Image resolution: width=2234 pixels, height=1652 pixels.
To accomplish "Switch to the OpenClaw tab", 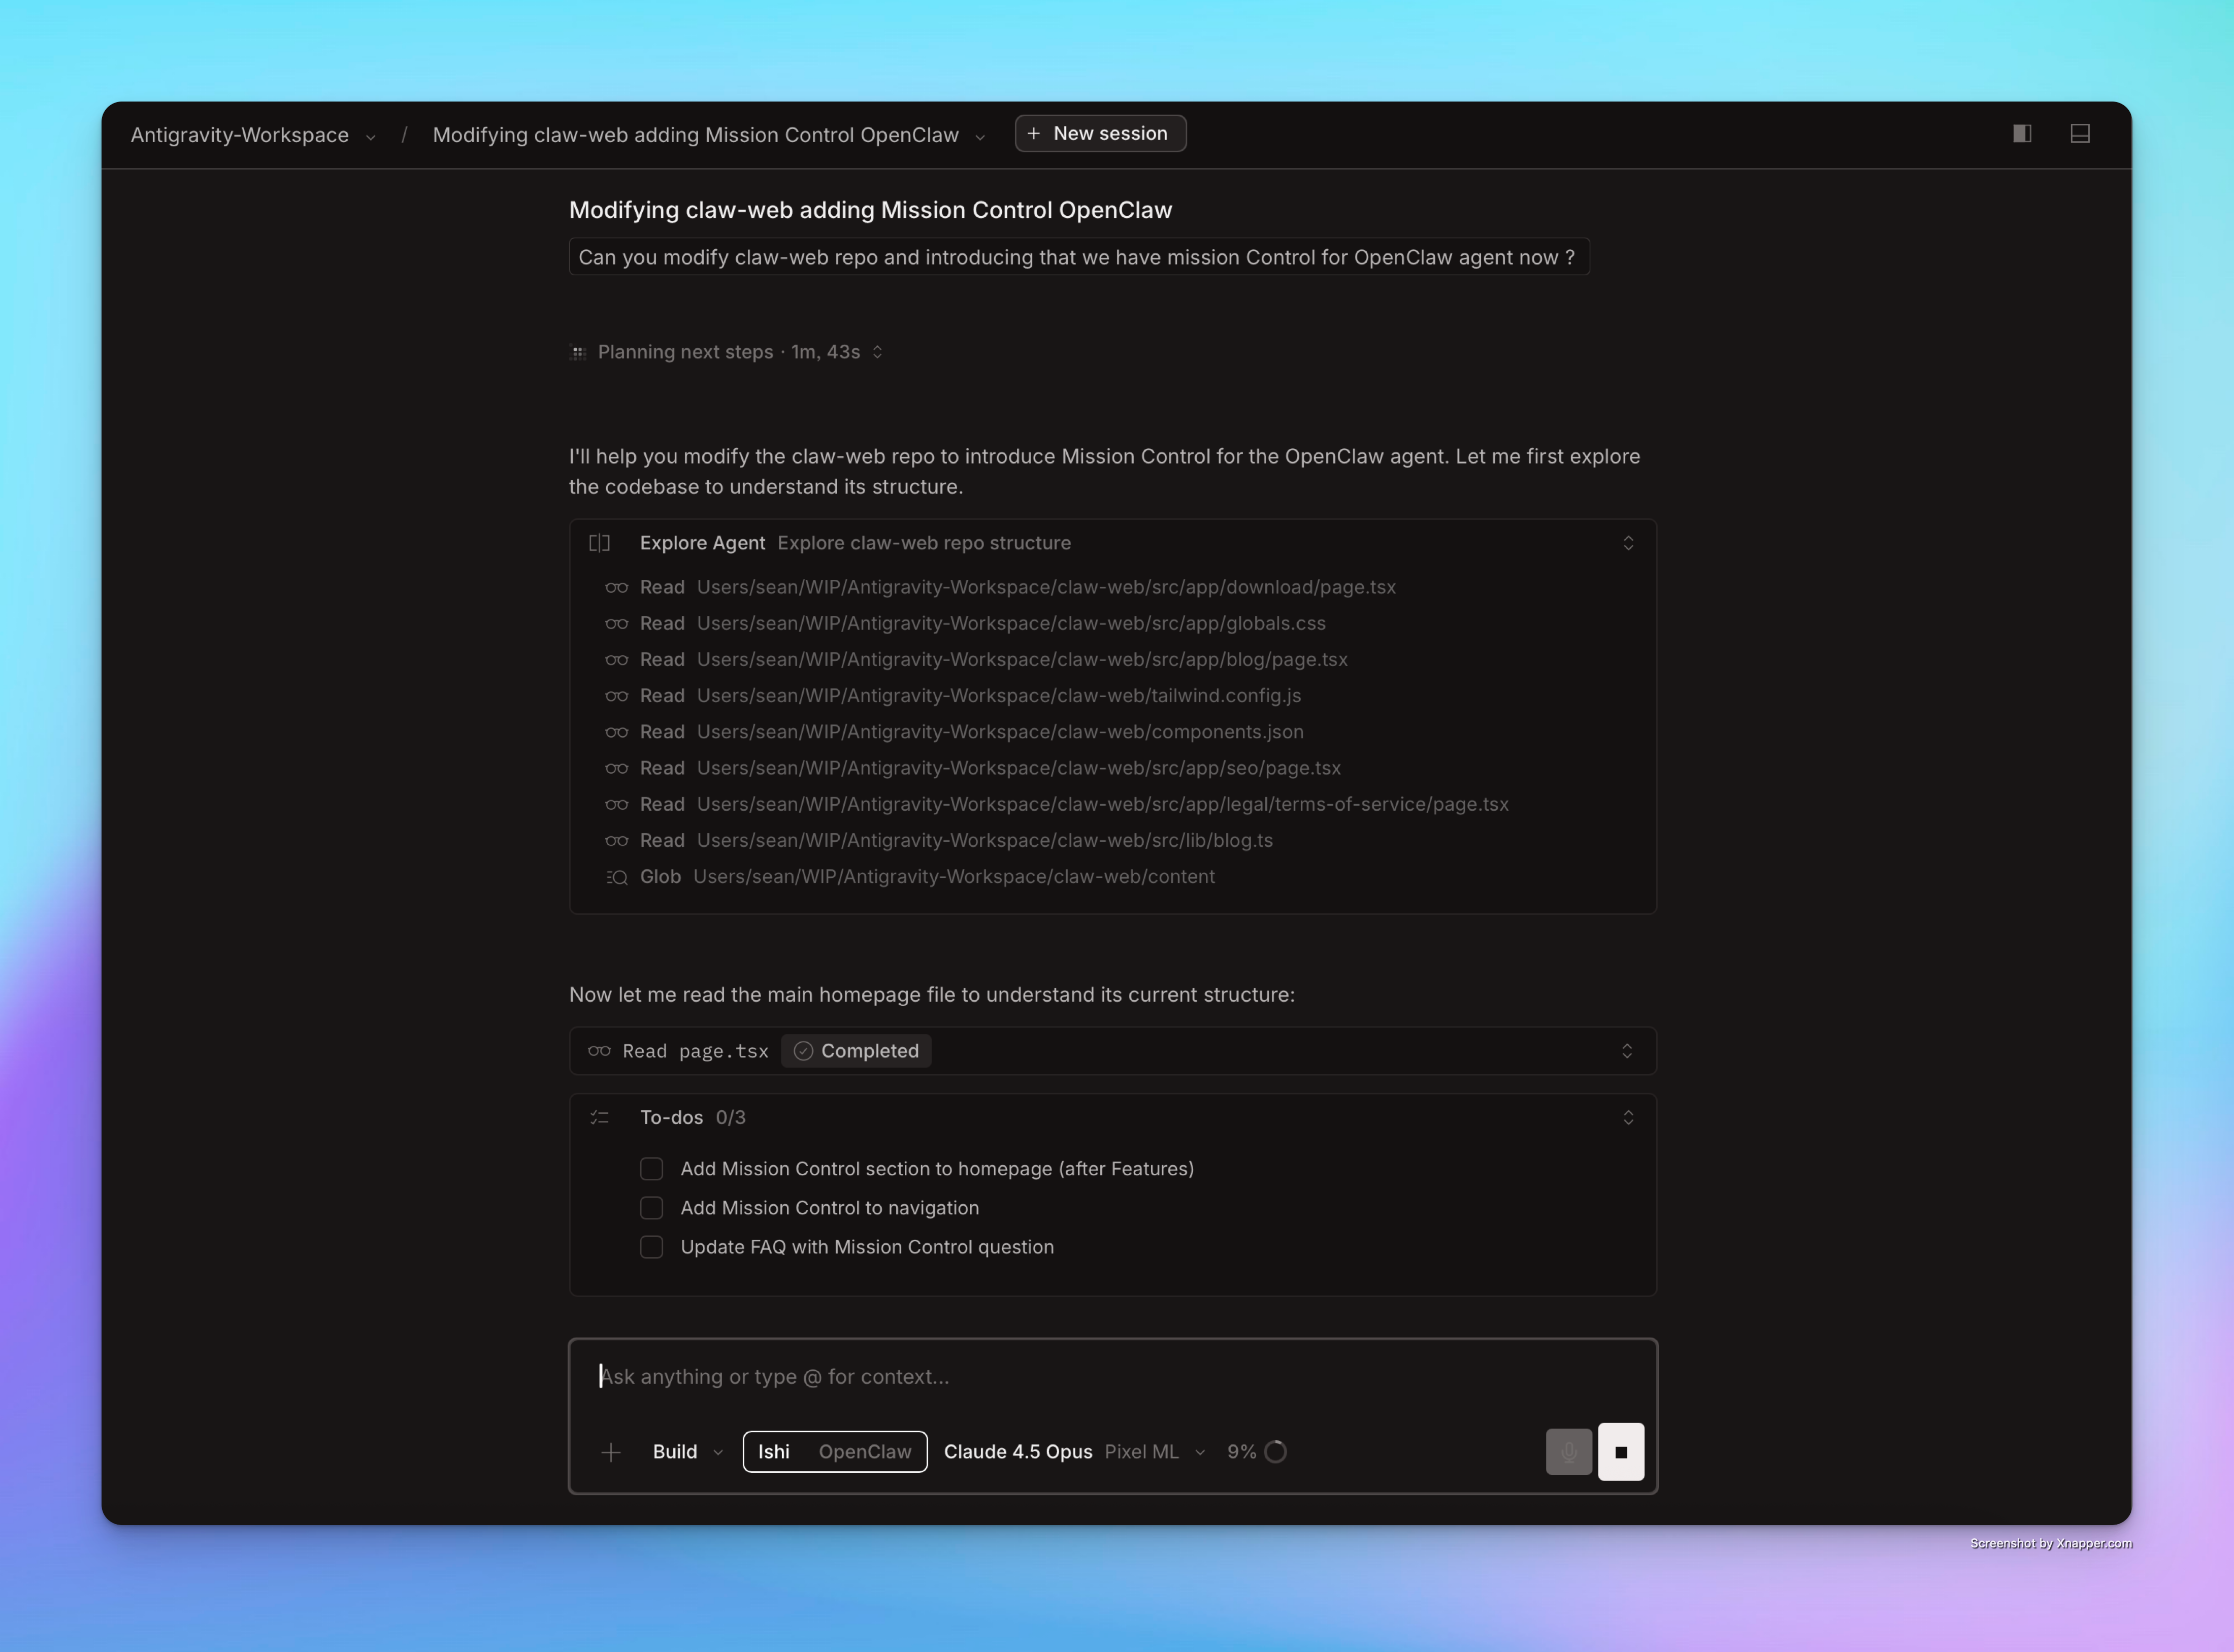I will tap(866, 1451).
